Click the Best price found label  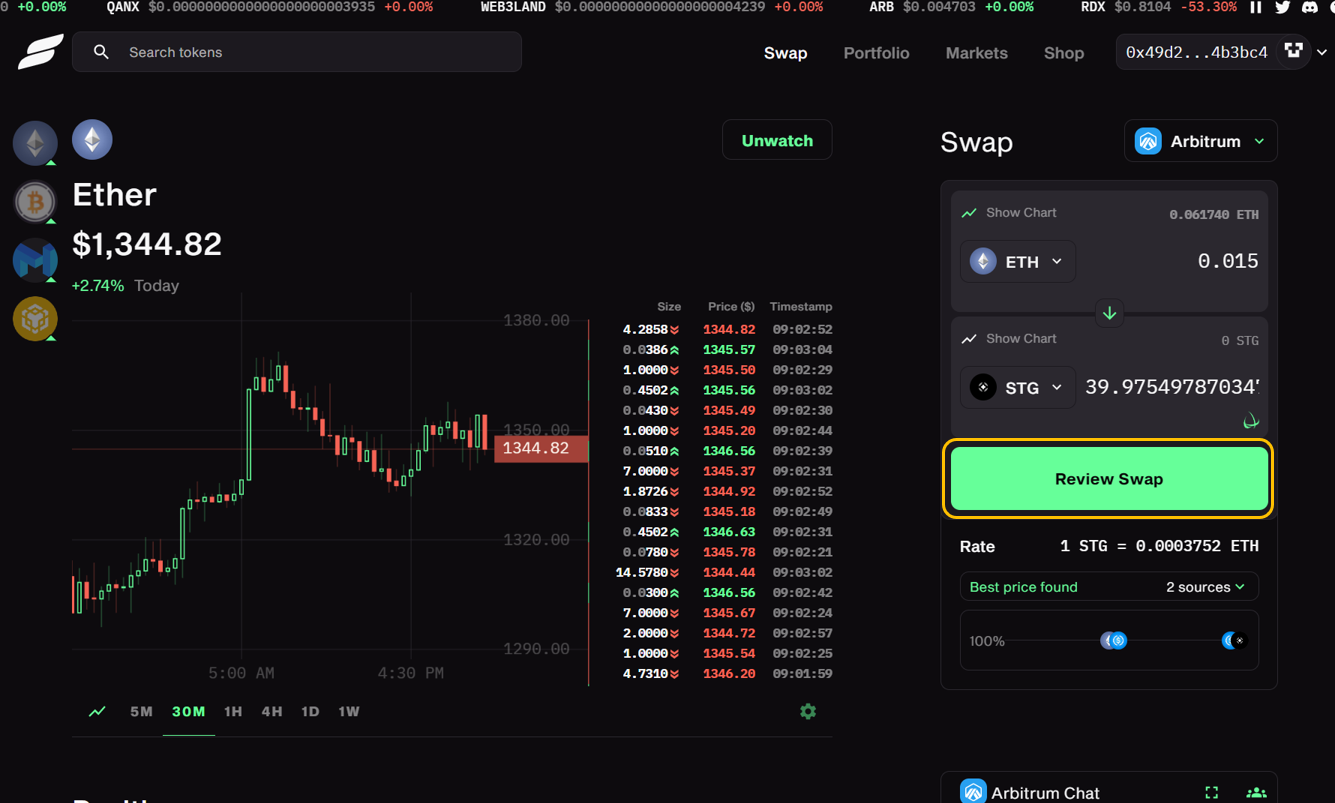coord(1023,587)
